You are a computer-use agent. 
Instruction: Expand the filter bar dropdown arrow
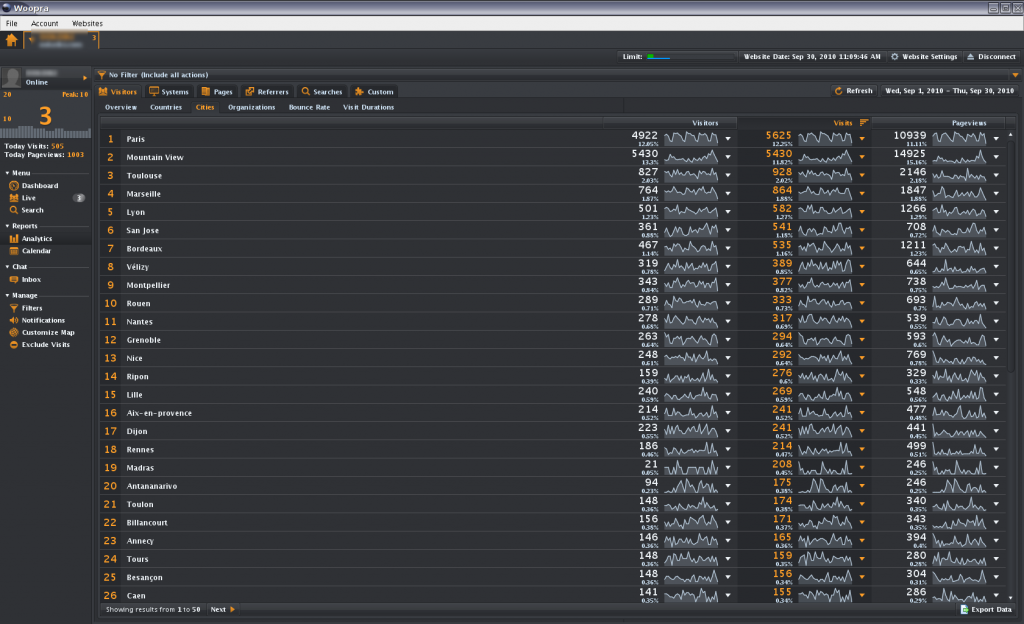pos(1015,75)
